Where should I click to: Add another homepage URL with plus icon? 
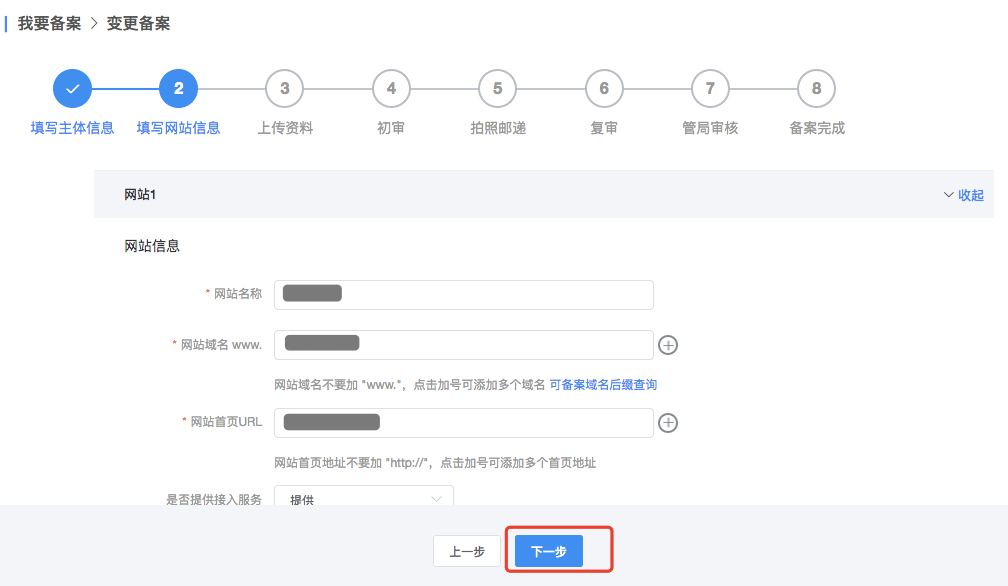coord(668,423)
